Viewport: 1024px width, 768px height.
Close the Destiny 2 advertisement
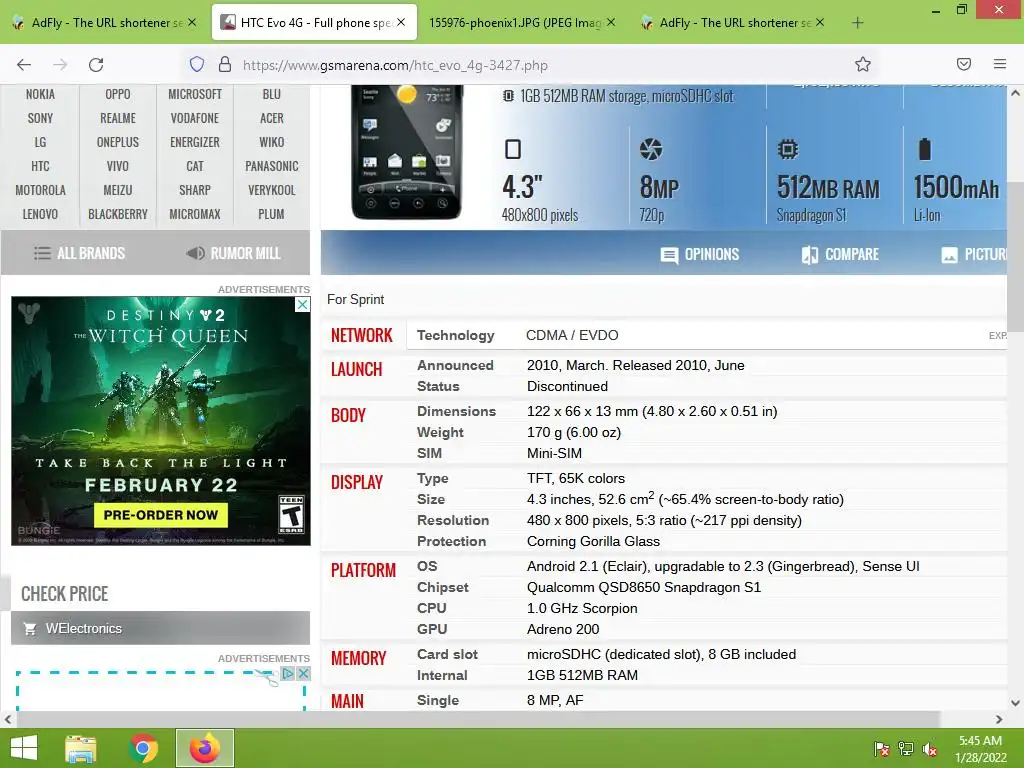(x=302, y=304)
